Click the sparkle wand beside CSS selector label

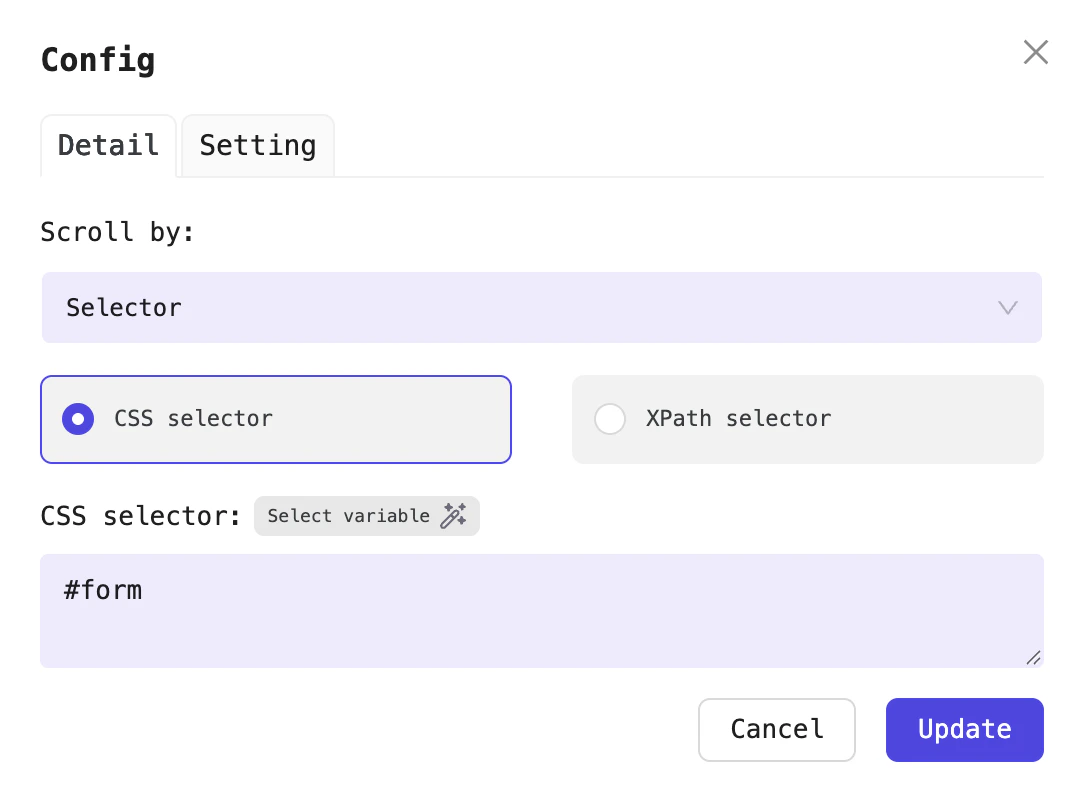(x=456, y=516)
